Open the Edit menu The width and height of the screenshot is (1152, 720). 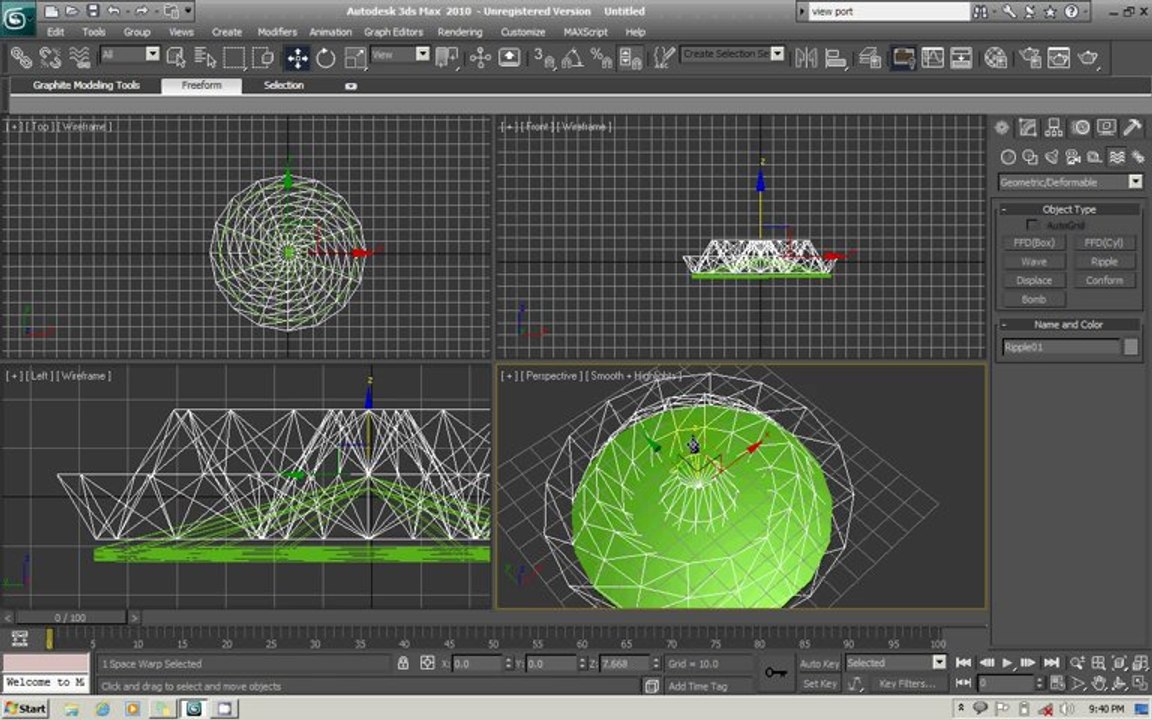coord(55,32)
